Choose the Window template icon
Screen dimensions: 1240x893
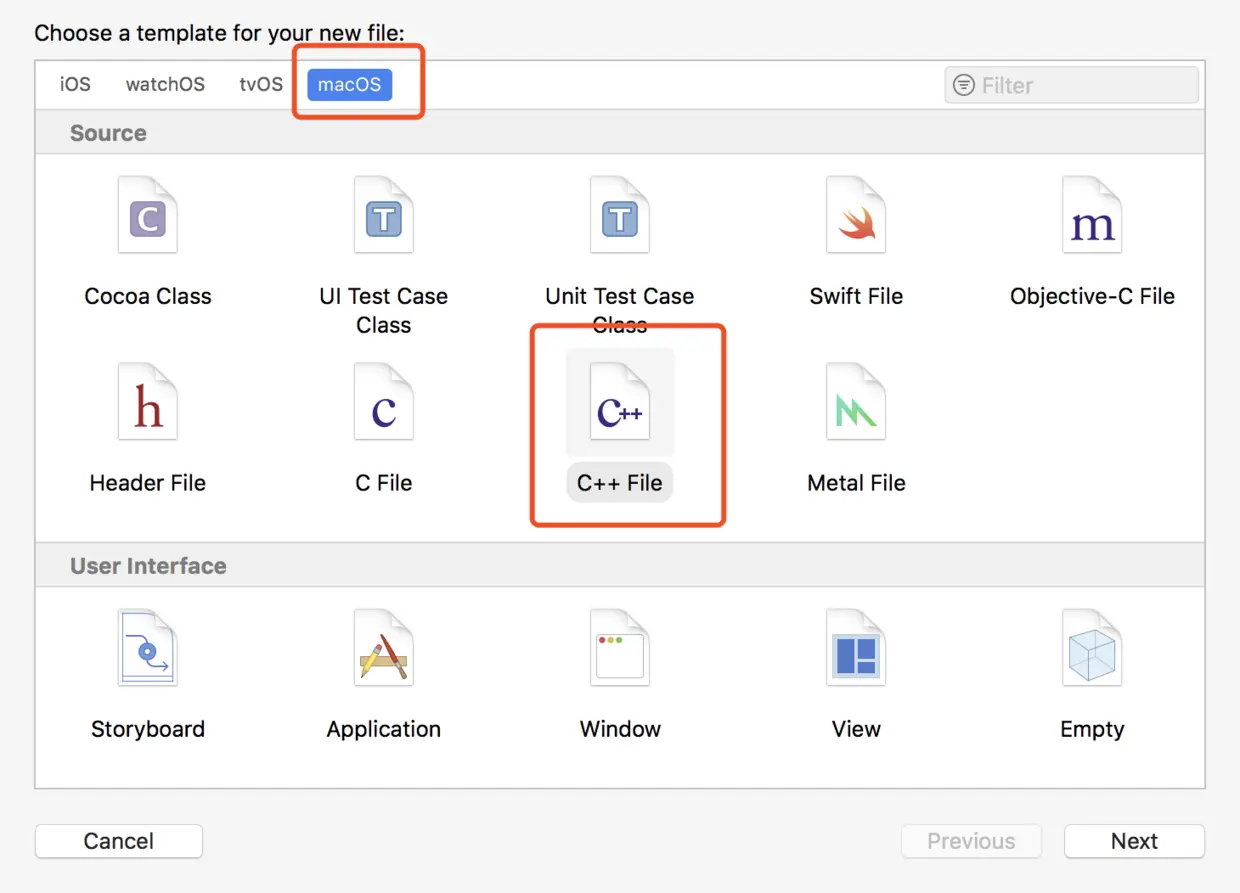pyautogui.click(x=620, y=648)
